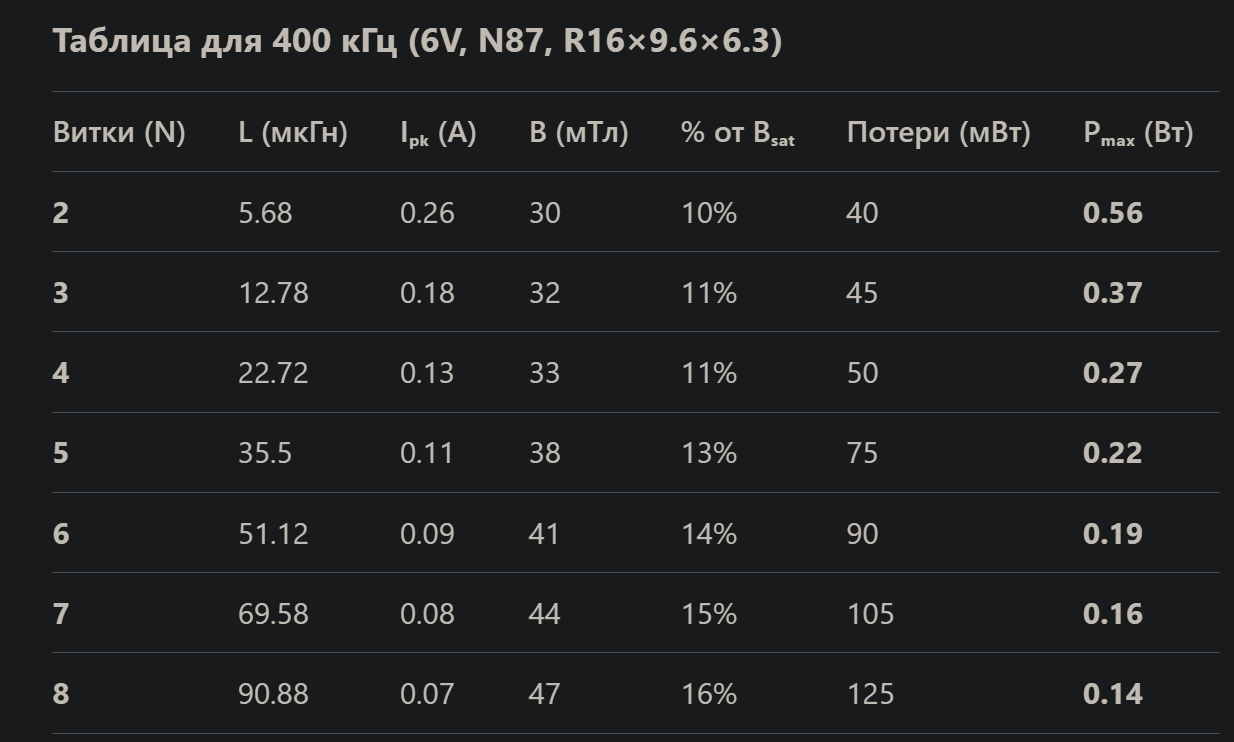Click the table title for 400 кГц

tap(417, 42)
